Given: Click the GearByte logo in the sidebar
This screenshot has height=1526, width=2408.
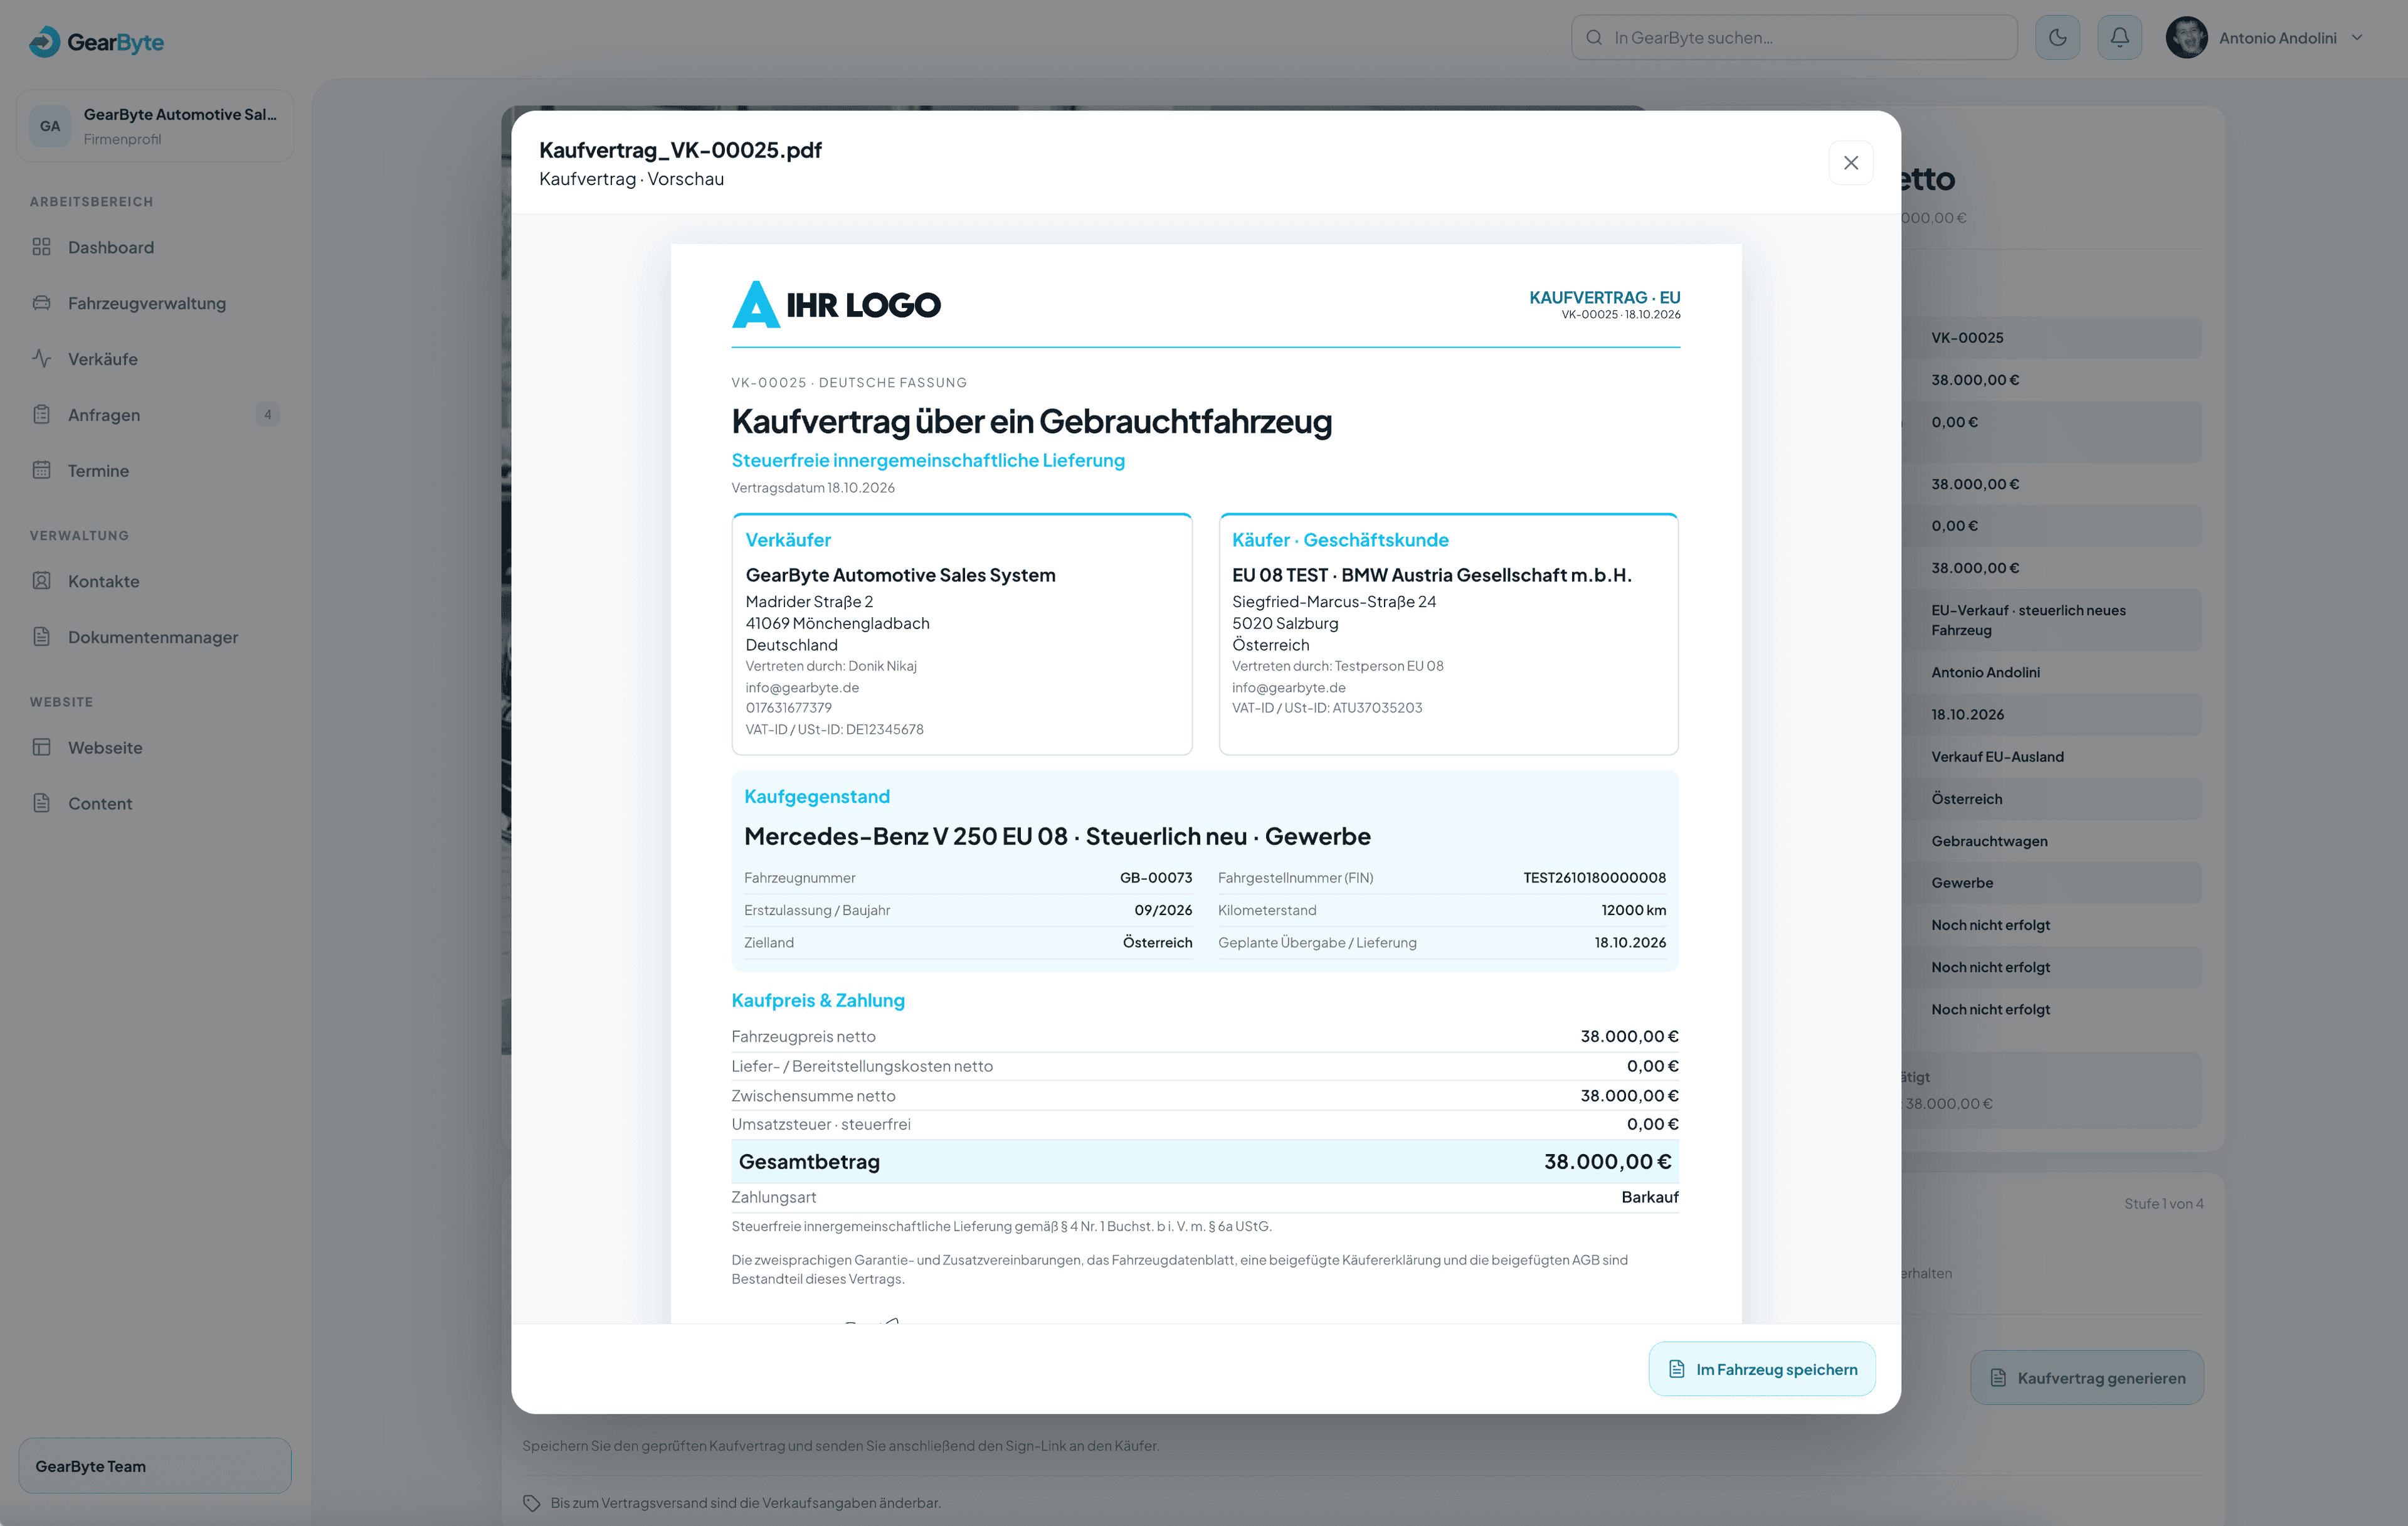Looking at the screenshot, I should point(96,42).
